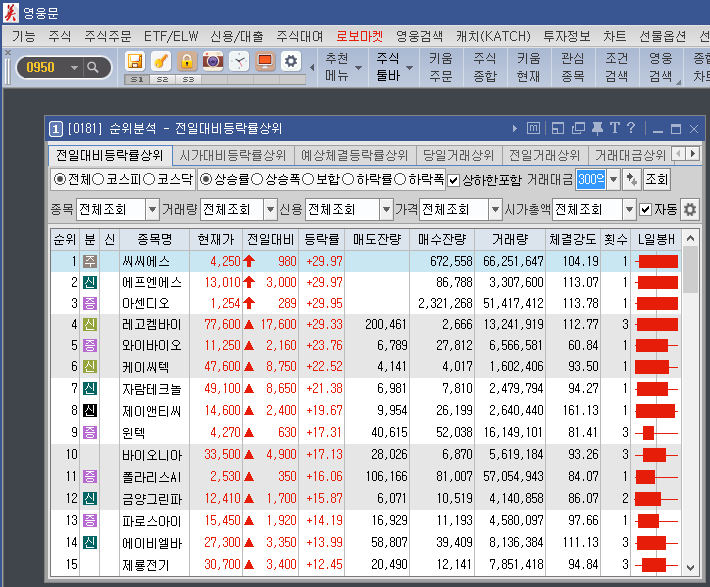Click the T font icon in title bar
This screenshot has width=710, height=587.
coord(614,128)
